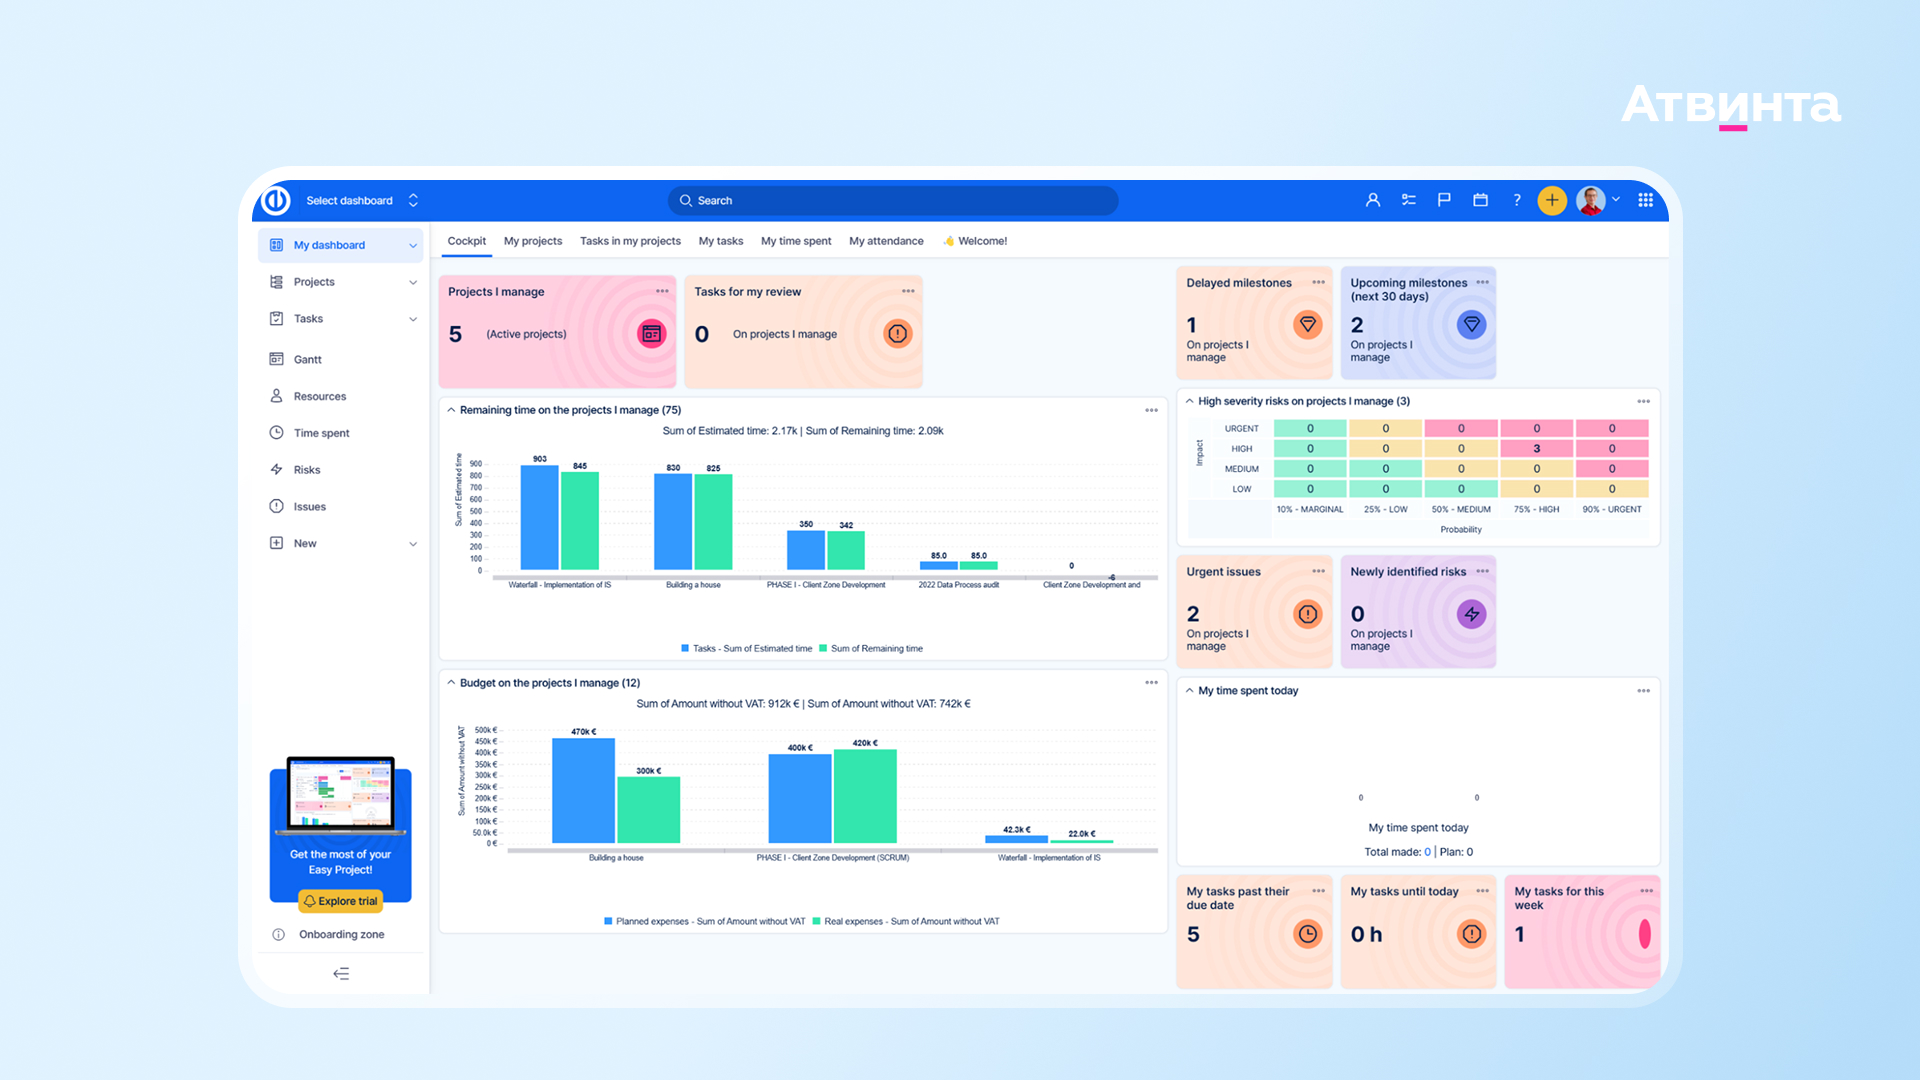
Task: Toggle legend Sum of Remaining time series
Action: click(875, 648)
